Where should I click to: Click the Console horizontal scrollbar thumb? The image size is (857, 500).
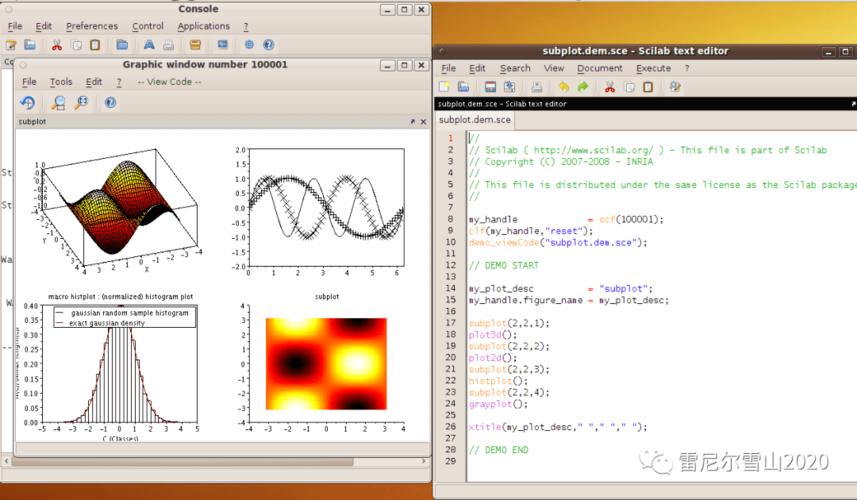pos(182,462)
